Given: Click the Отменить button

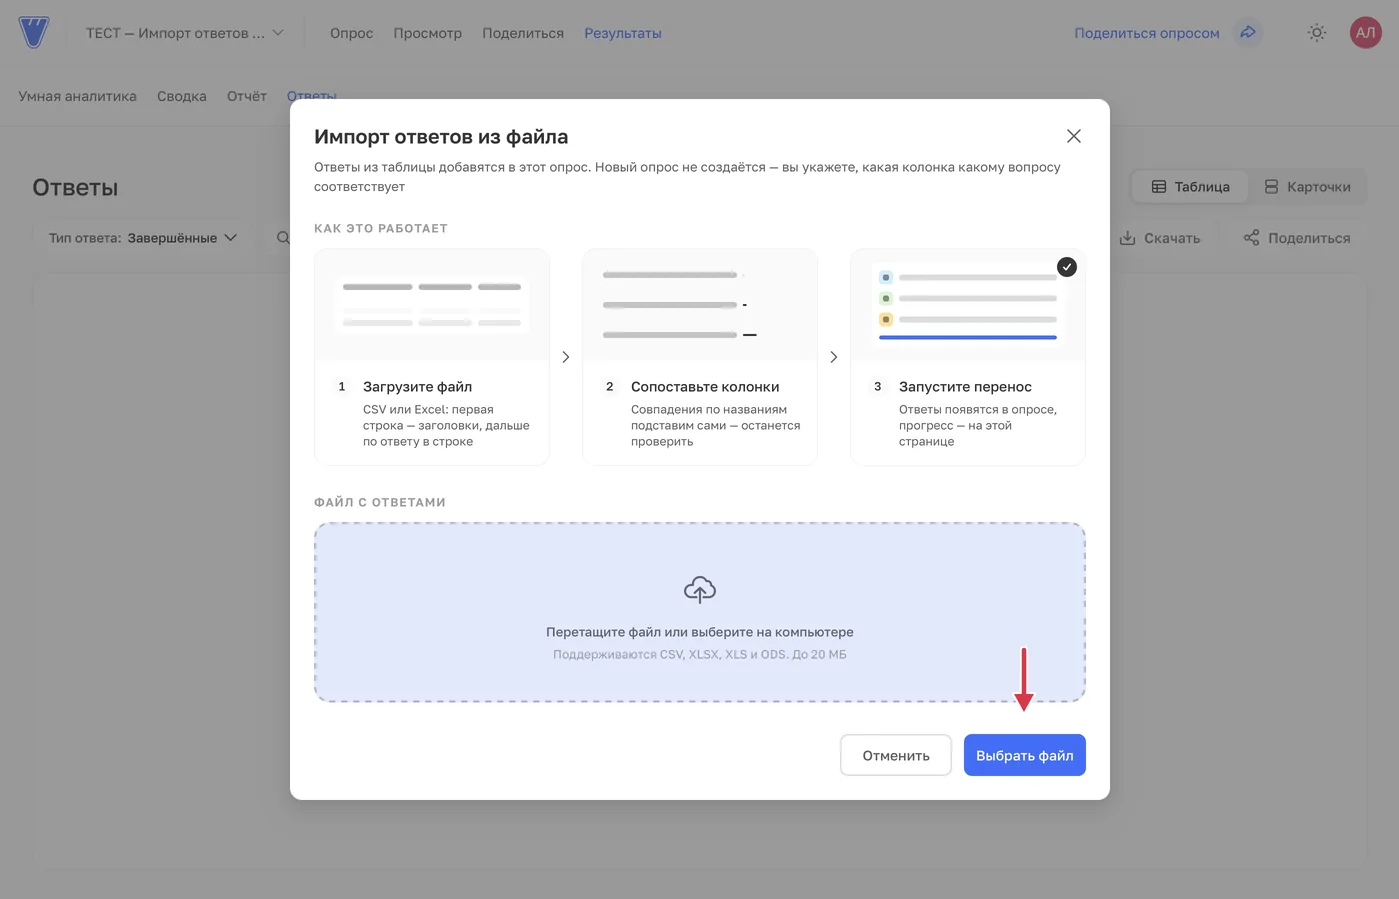Looking at the screenshot, I should click(x=896, y=755).
